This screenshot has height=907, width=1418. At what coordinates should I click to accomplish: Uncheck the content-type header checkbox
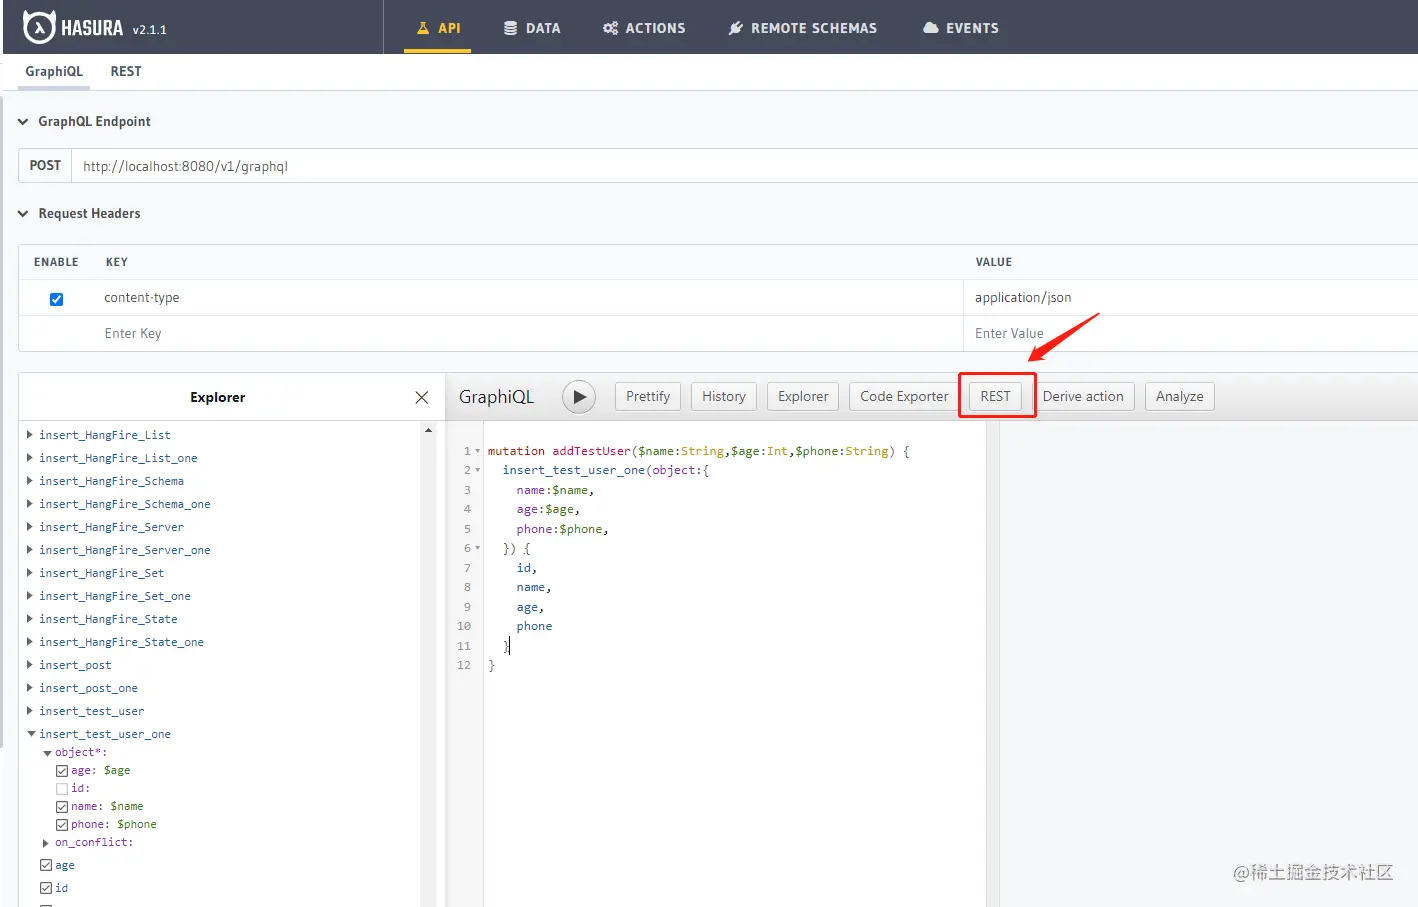click(56, 299)
